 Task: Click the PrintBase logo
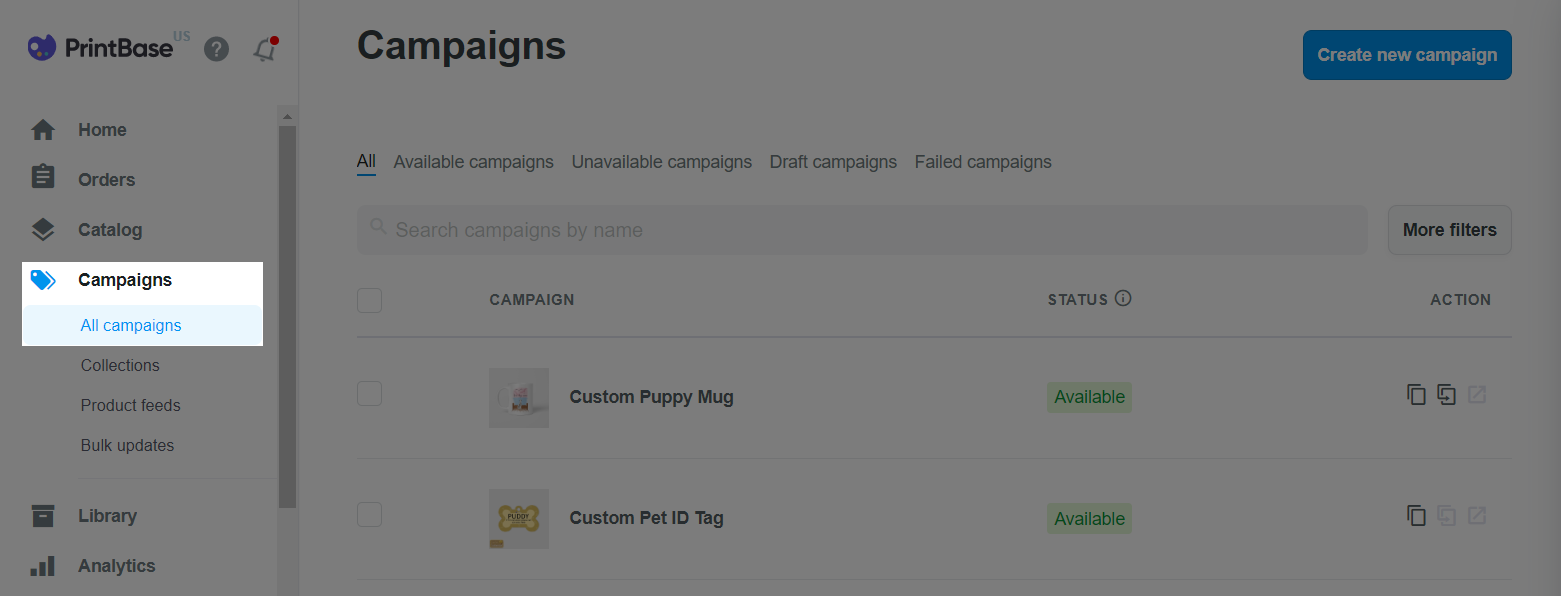tap(100, 48)
